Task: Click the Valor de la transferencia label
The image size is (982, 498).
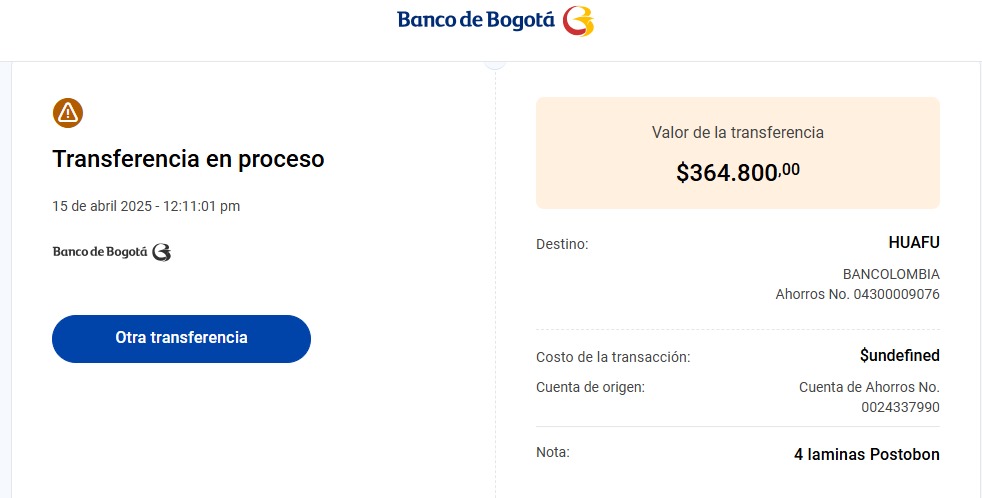Action: click(738, 132)
